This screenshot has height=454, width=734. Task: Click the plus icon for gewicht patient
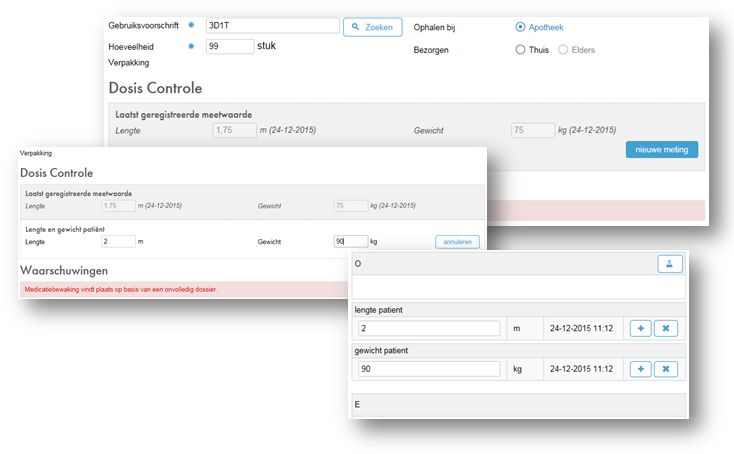640,369
